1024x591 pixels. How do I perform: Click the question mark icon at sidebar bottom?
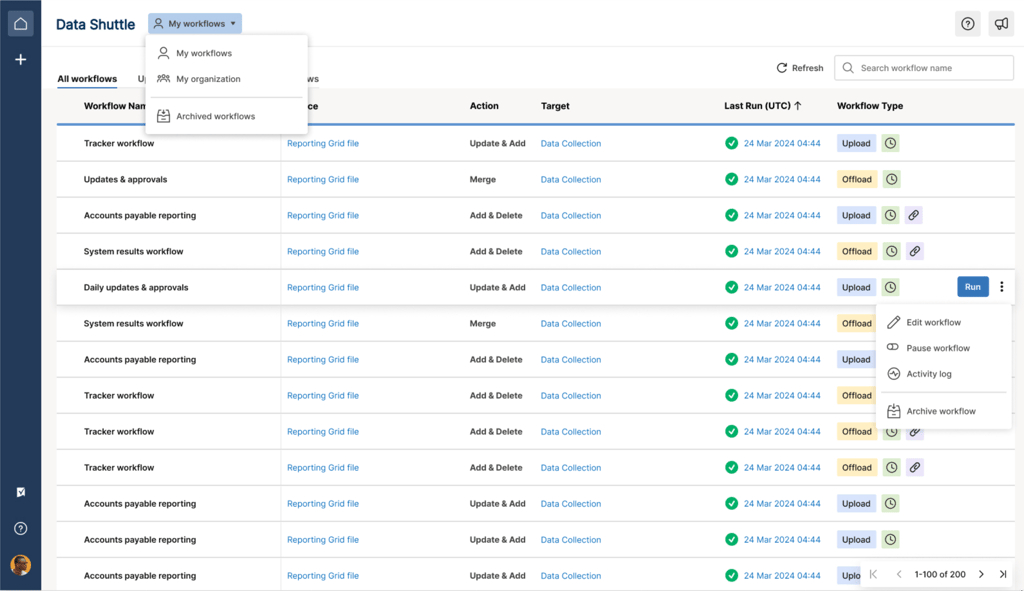(x=20, y=528)
